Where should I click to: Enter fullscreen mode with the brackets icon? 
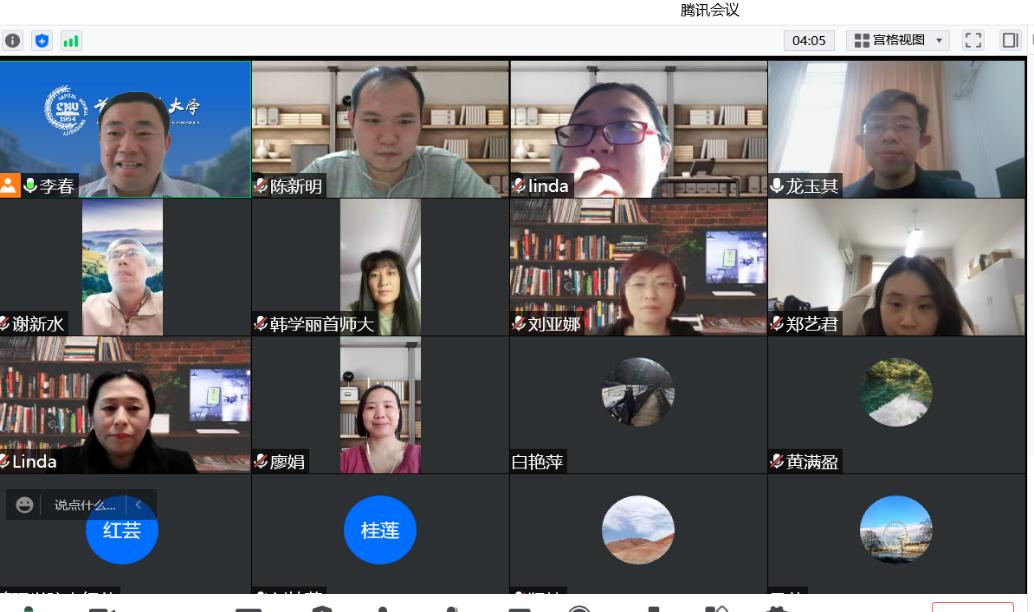point(973,41)
